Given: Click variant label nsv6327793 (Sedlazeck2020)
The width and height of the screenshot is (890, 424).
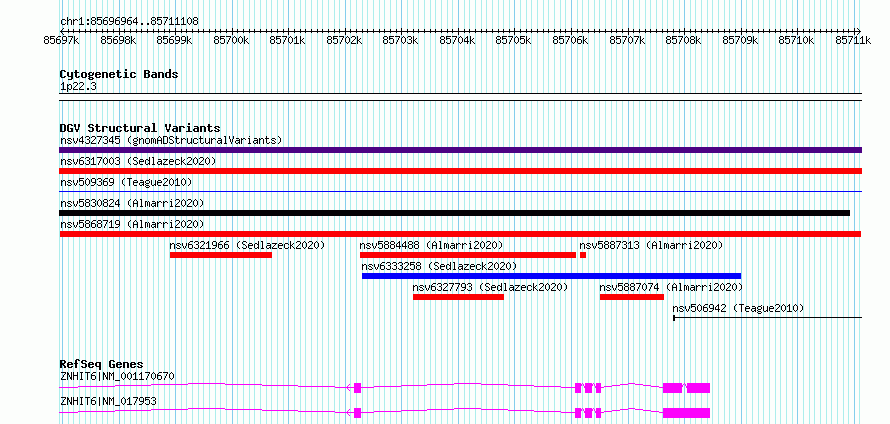Looking at the screenshot, I should 490,287.
